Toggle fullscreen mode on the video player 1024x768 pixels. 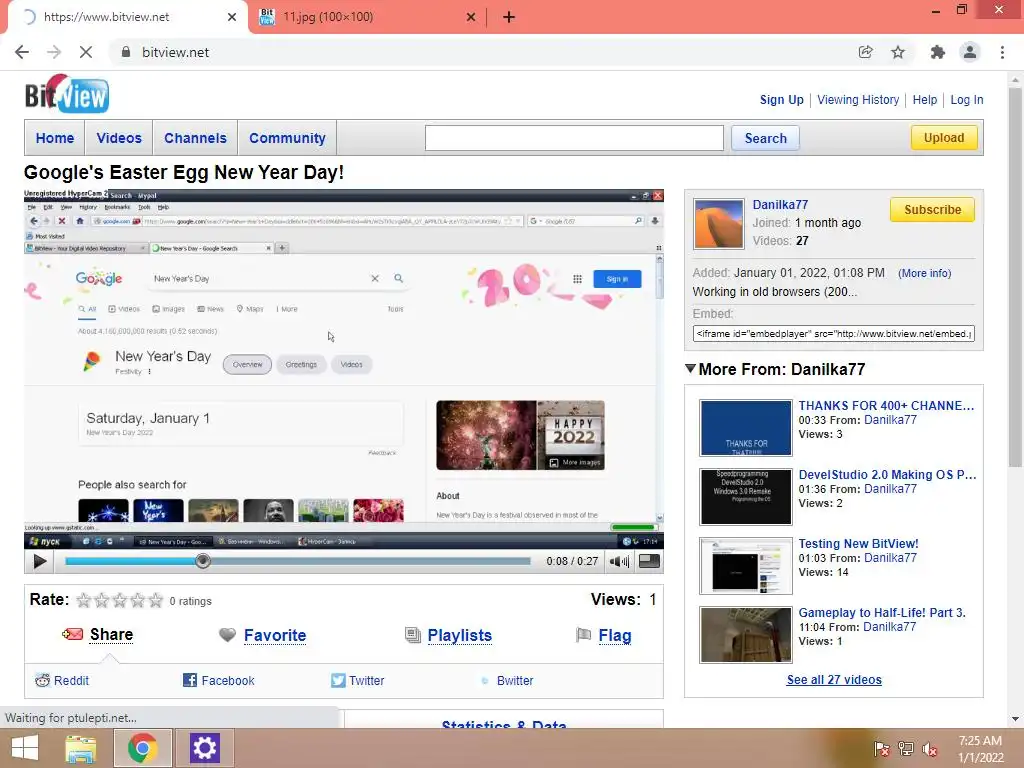tap(649, 561)
